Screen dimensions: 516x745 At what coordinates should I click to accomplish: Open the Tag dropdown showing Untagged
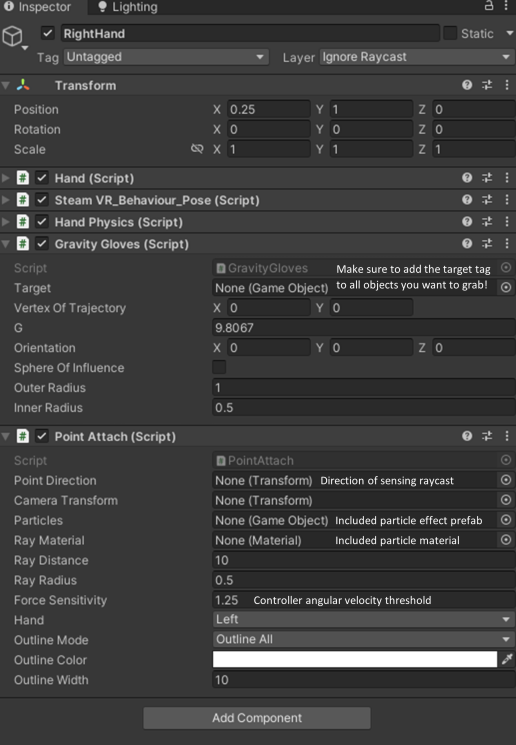(166, 57)
